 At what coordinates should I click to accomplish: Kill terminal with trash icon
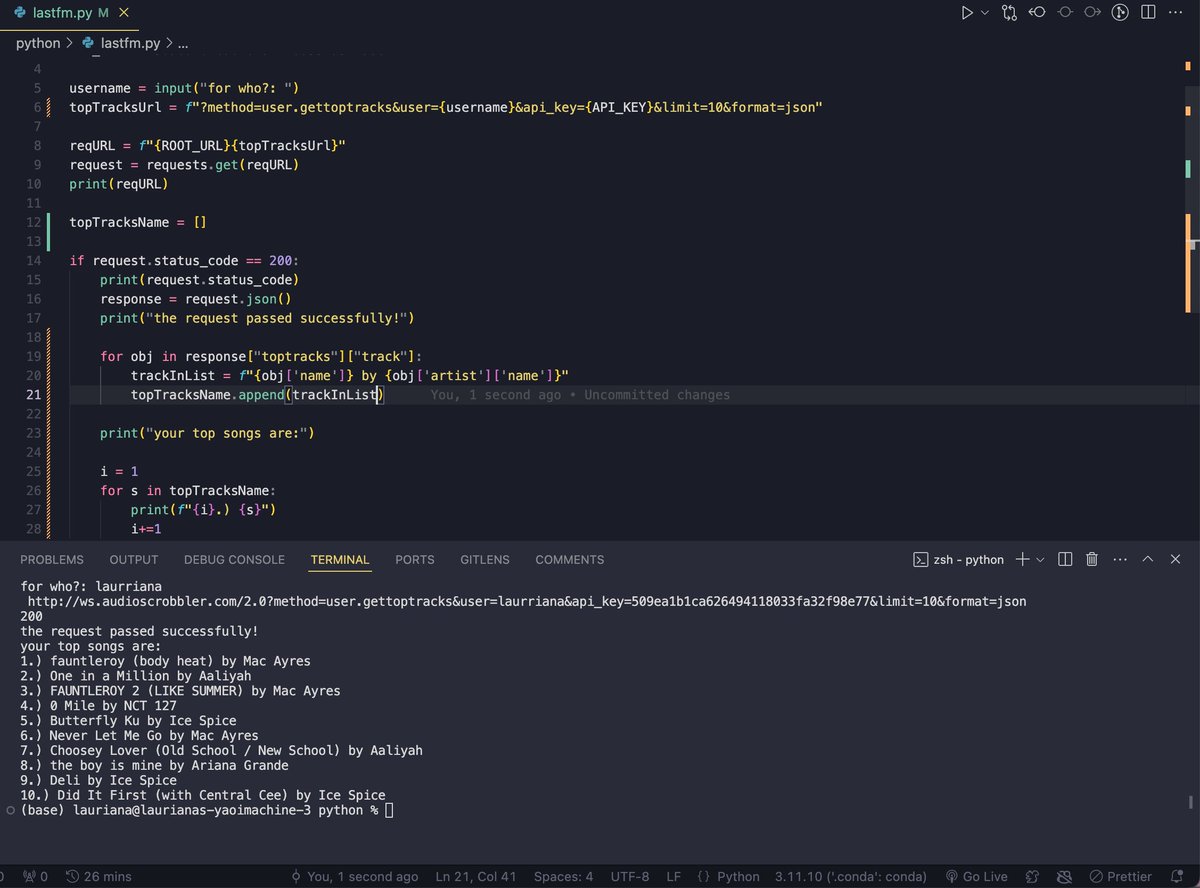1092,559
